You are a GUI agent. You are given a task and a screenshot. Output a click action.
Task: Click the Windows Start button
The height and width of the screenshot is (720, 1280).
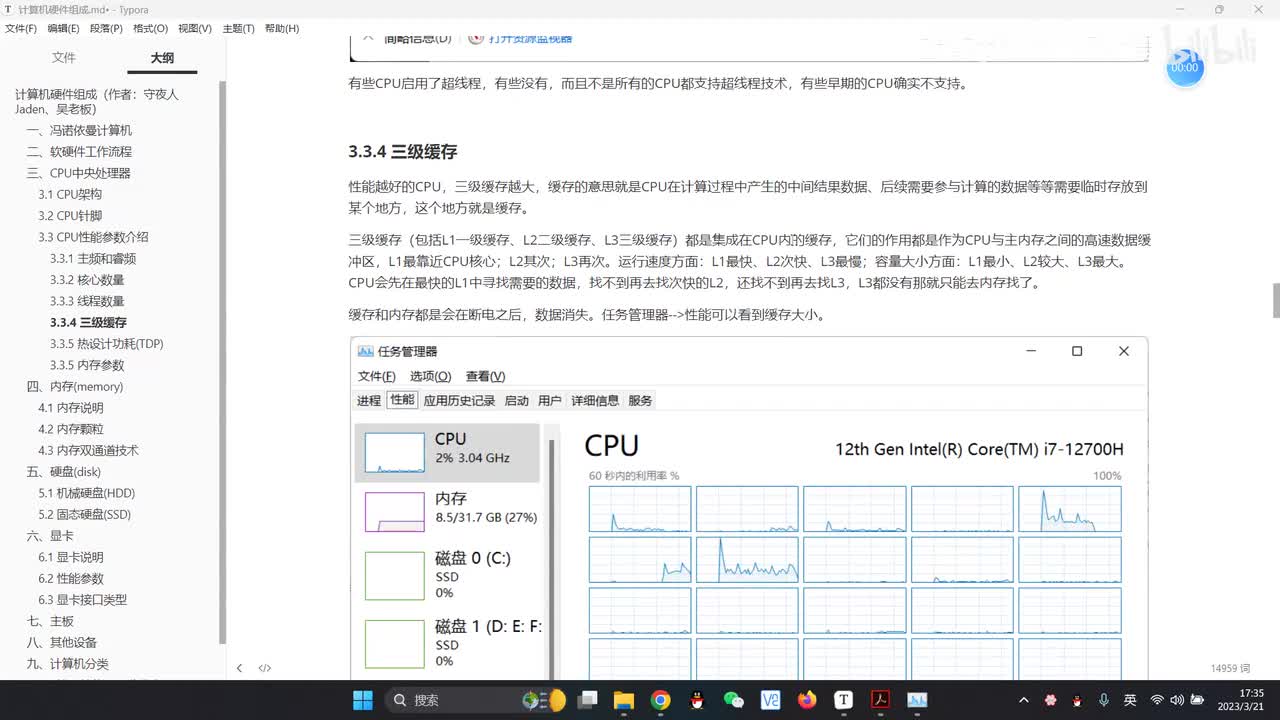(x=362, y=700)
